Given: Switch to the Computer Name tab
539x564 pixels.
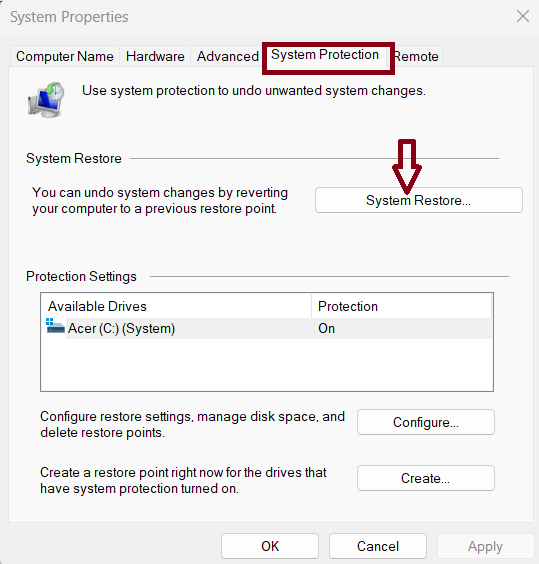Looking at the screenshot, I should 65,56.
